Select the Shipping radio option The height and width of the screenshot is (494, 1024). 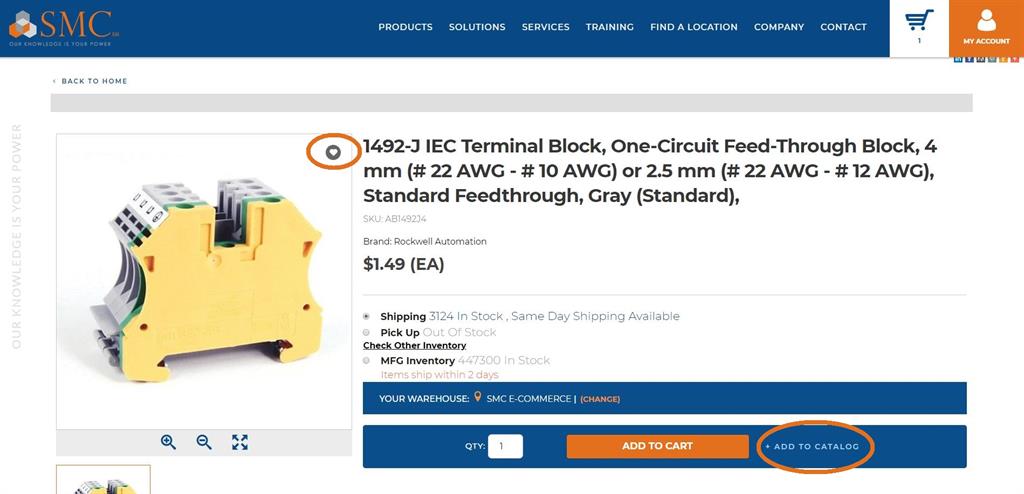click(x=367, y=316)
